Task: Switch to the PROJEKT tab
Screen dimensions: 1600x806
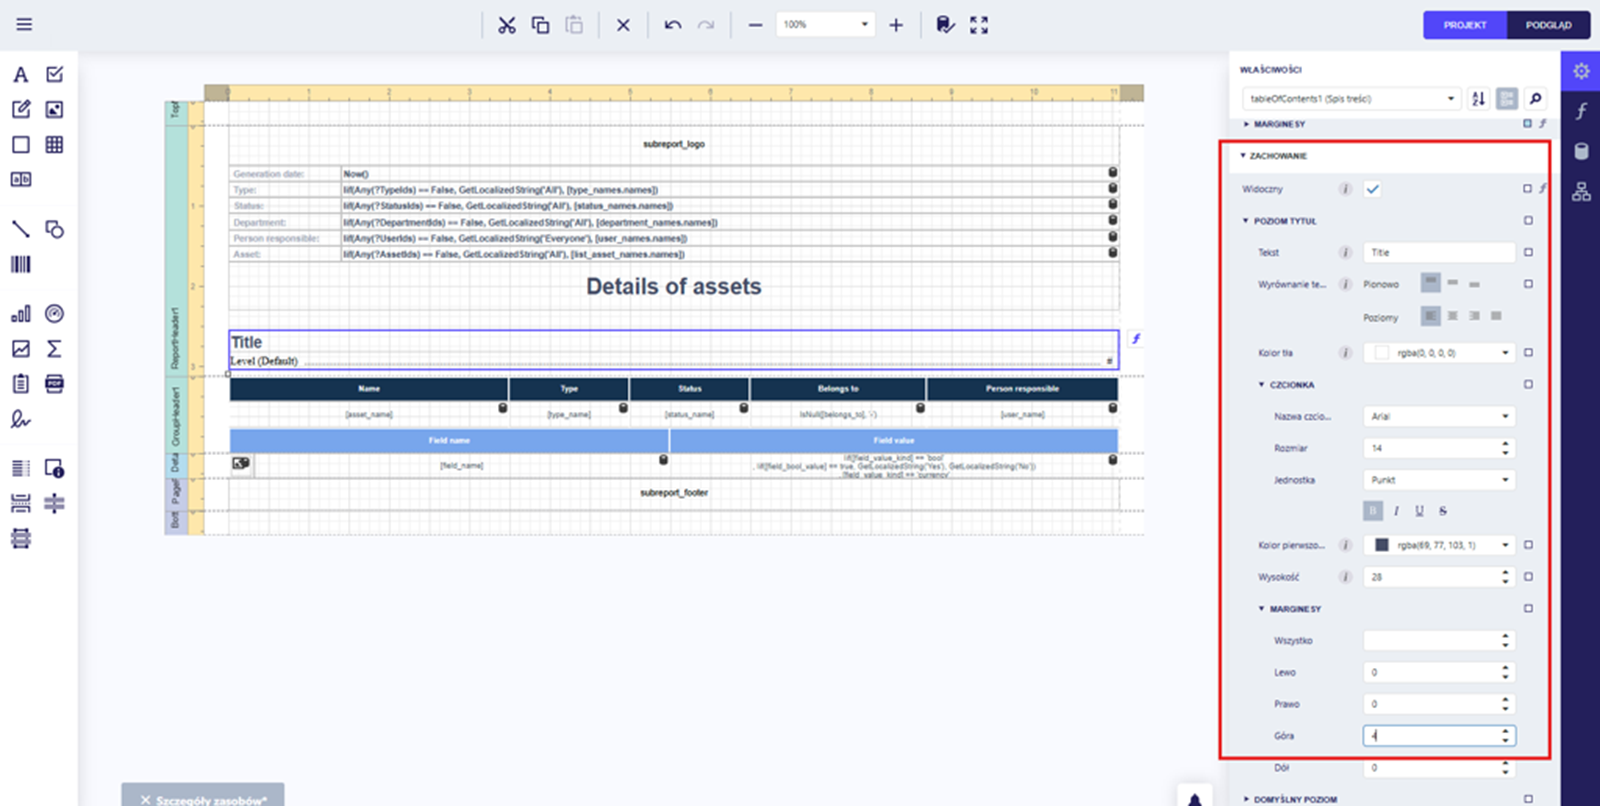Action: point(1464,25)
